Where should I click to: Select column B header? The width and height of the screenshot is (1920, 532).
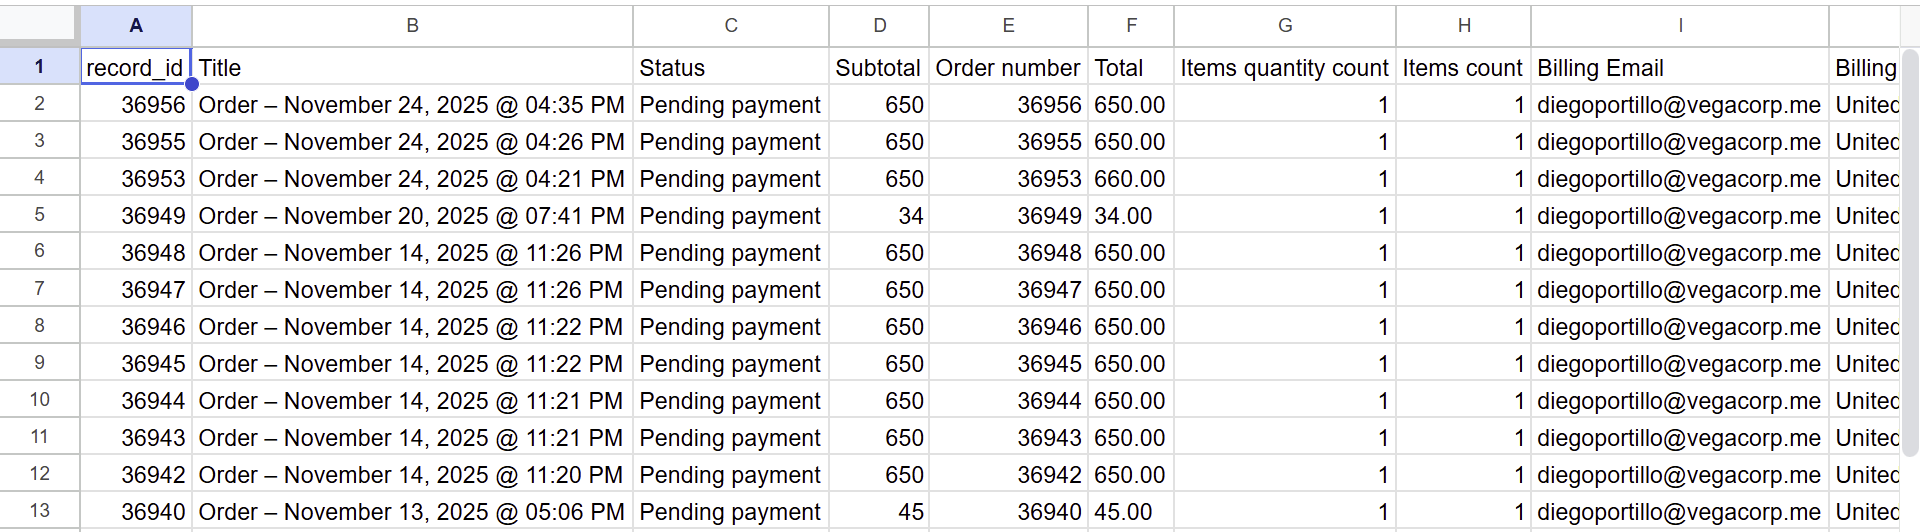pos(412,25)
